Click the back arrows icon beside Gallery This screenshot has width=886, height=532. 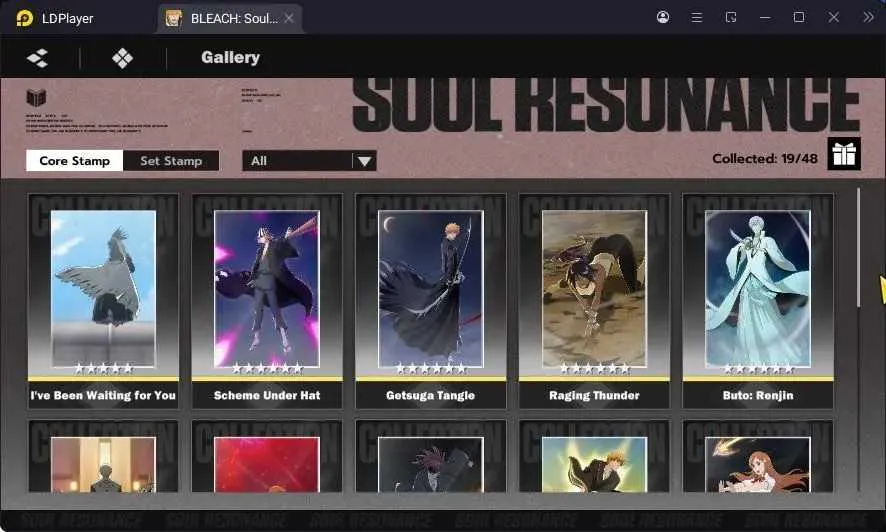(37, 58)
